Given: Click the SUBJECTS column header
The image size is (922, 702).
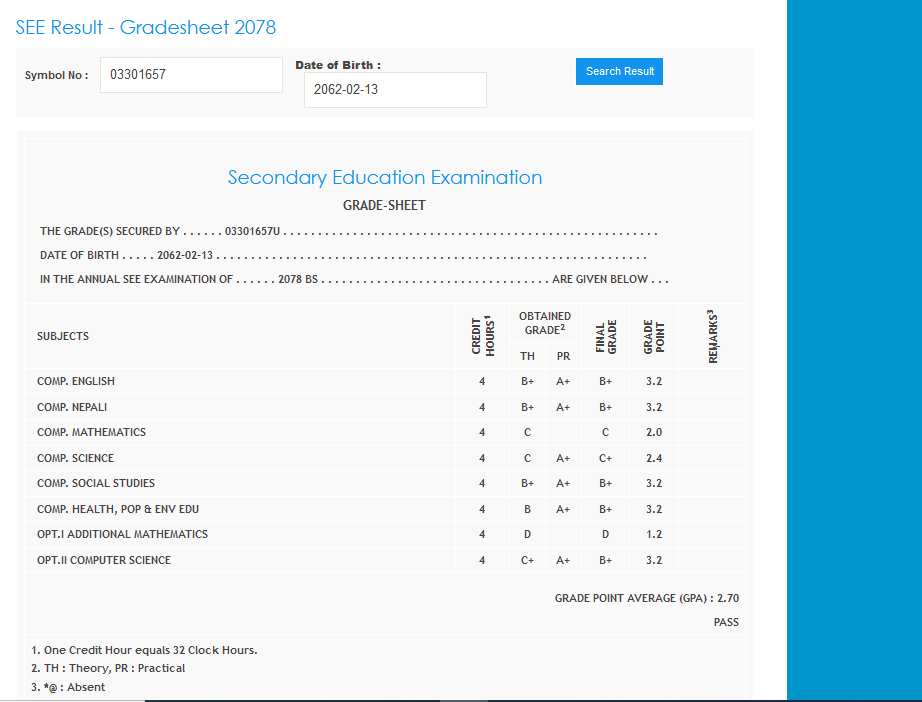Looking at the screenshot, I should click(63, 336).
